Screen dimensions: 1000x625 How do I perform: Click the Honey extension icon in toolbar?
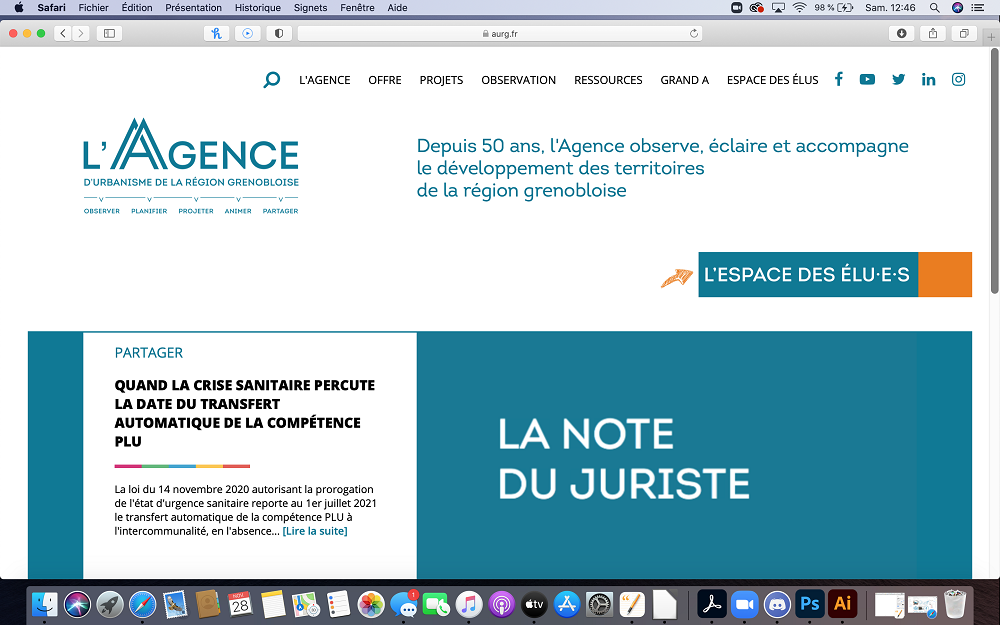[x=216, y=33]
